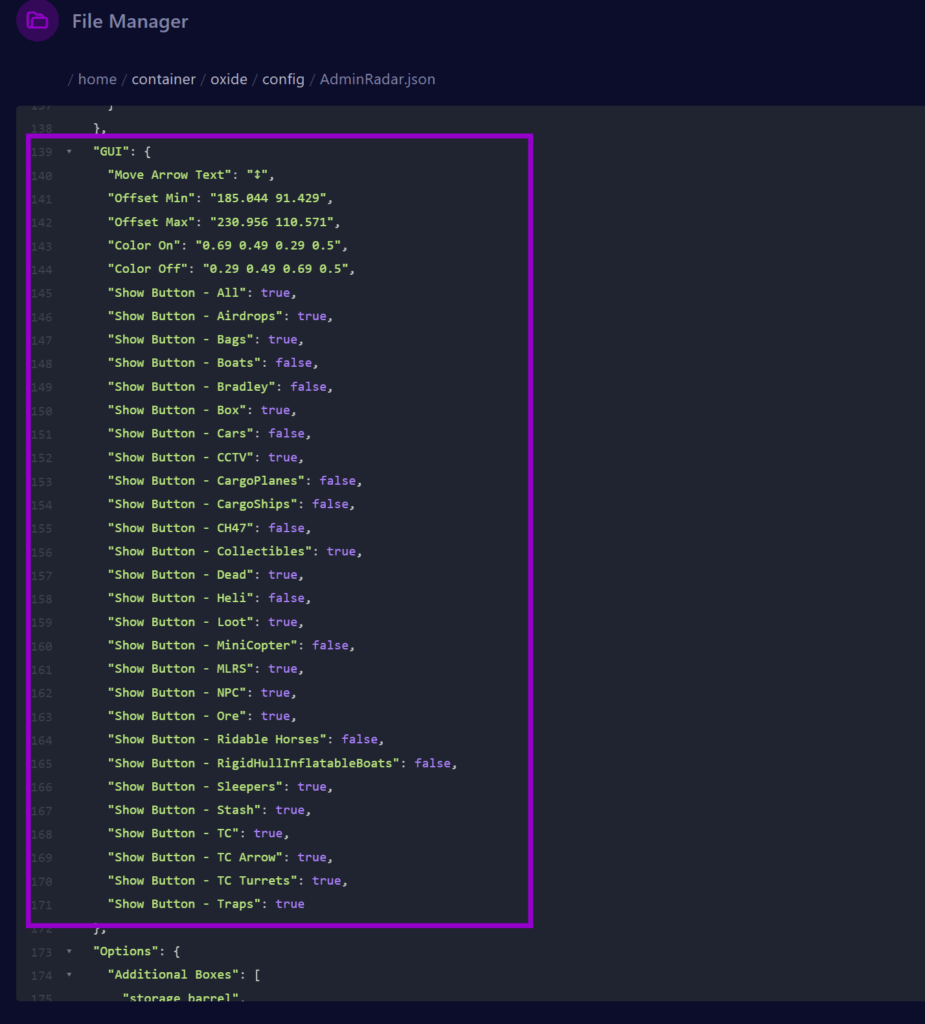Click line number 174 in the gutter
925x1024 pixels.
[41, 975]
